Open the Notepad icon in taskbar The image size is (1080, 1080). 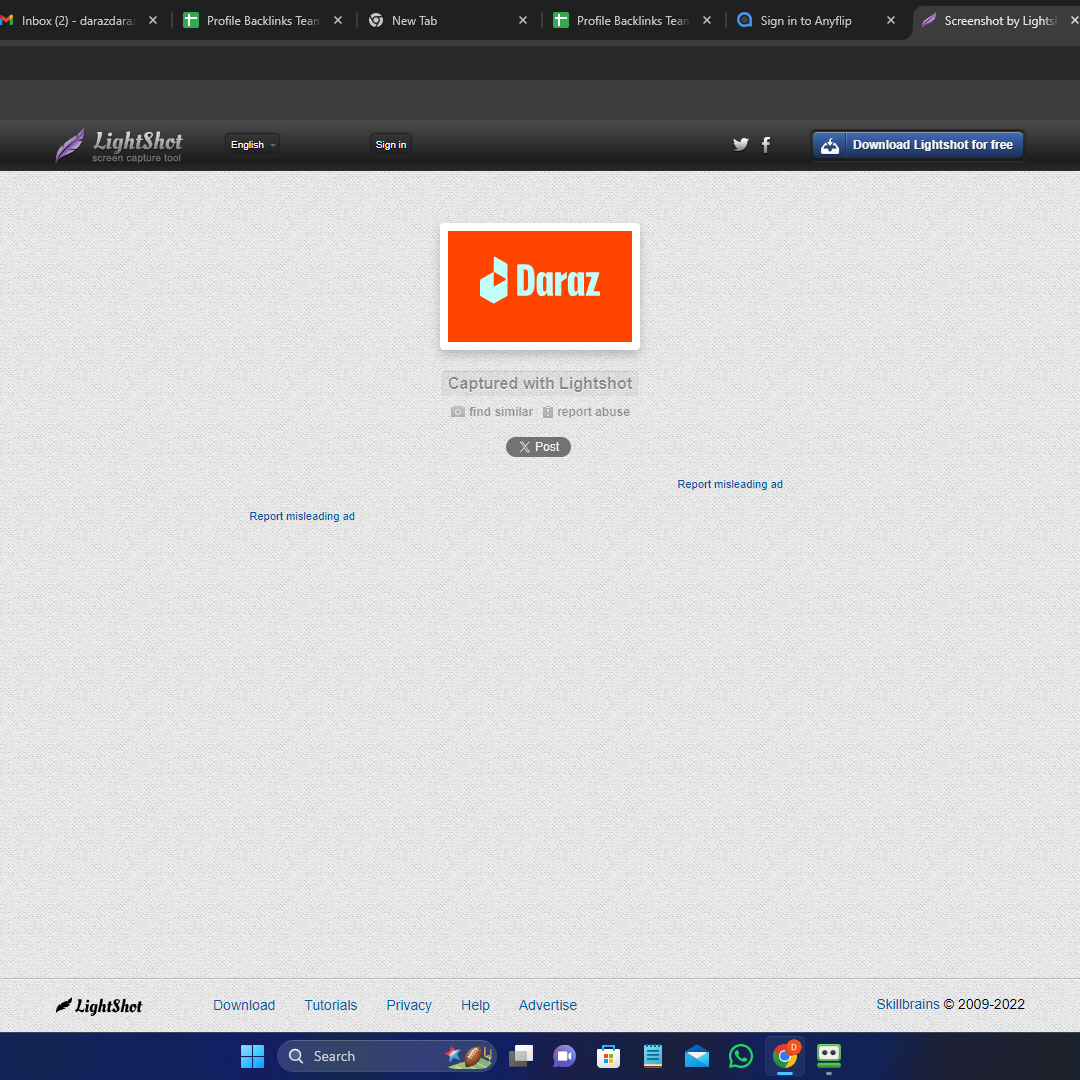click(x=653, y=1056)
